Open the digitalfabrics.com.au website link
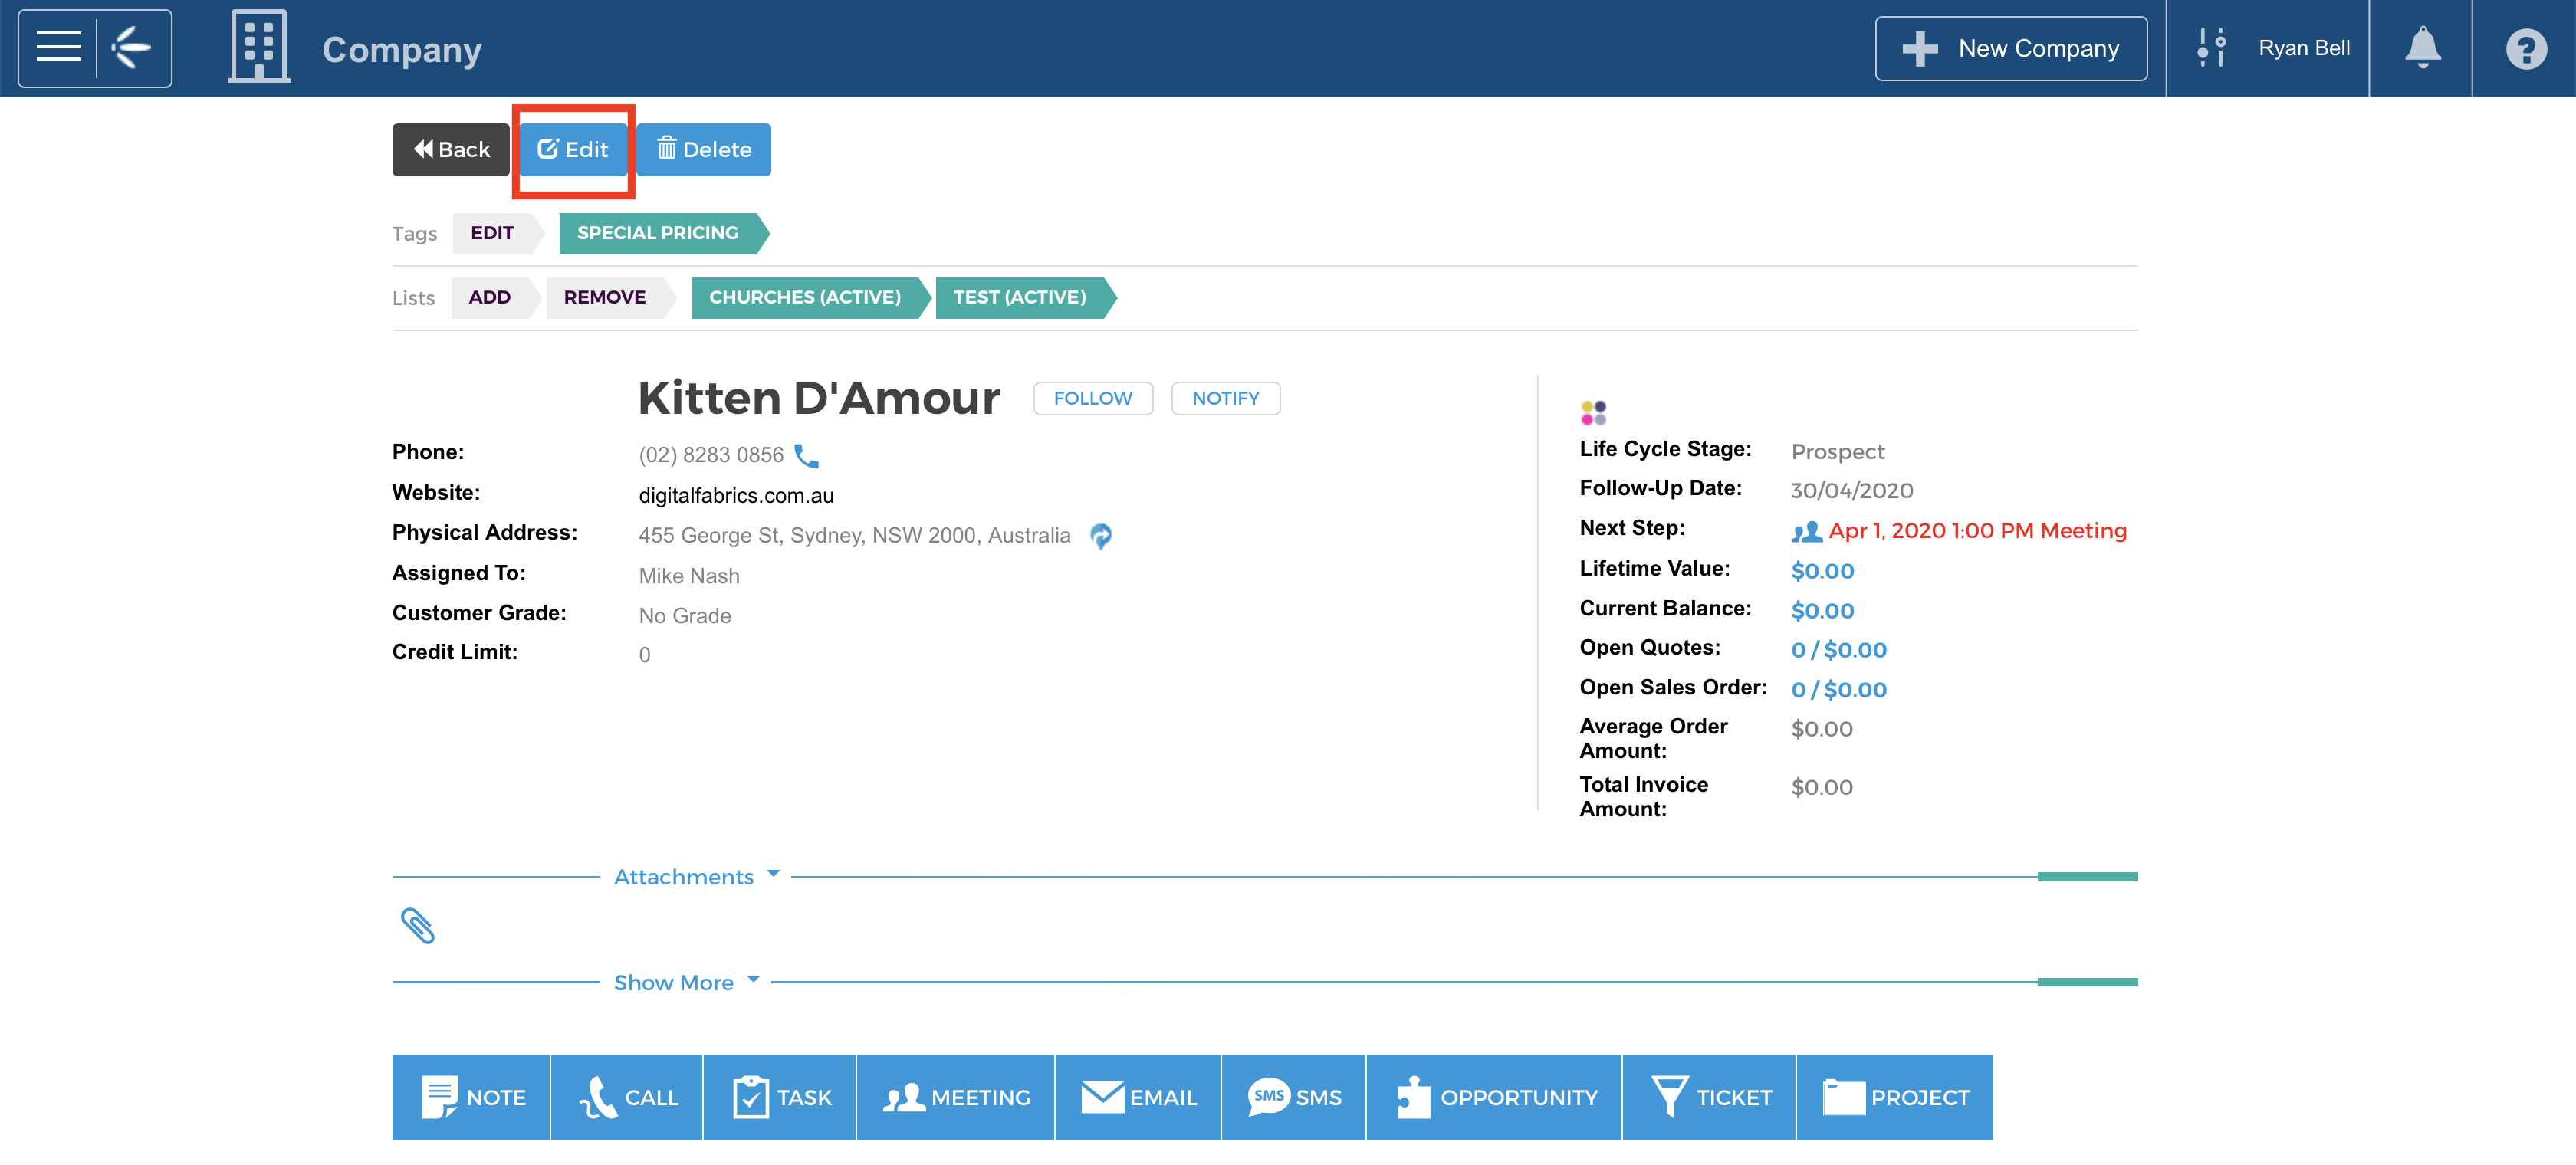Viewport: 2576px width, 1165px height. [736, 496]
